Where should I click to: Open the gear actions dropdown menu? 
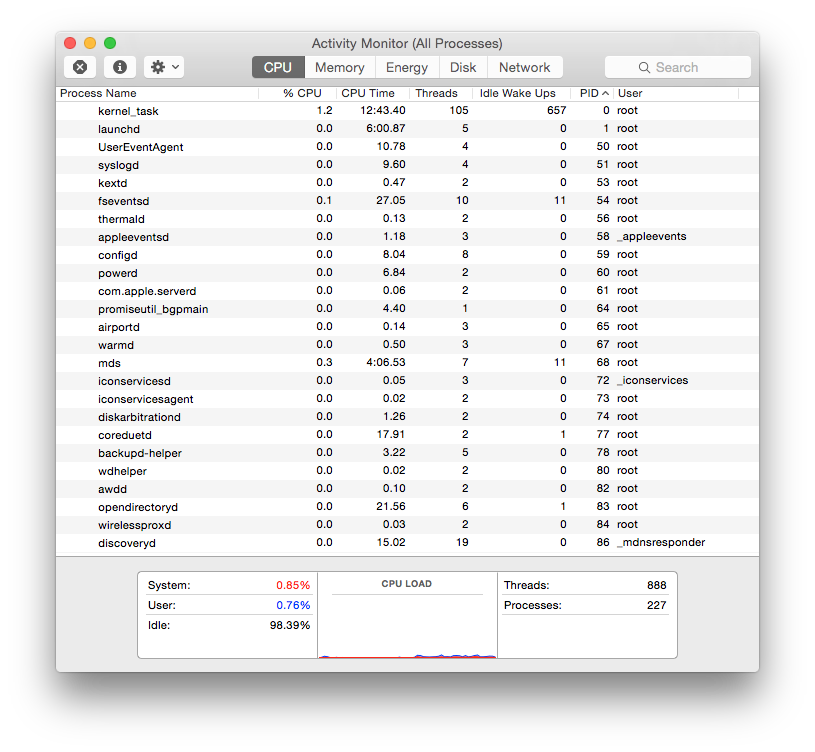(x=164, y=67)
